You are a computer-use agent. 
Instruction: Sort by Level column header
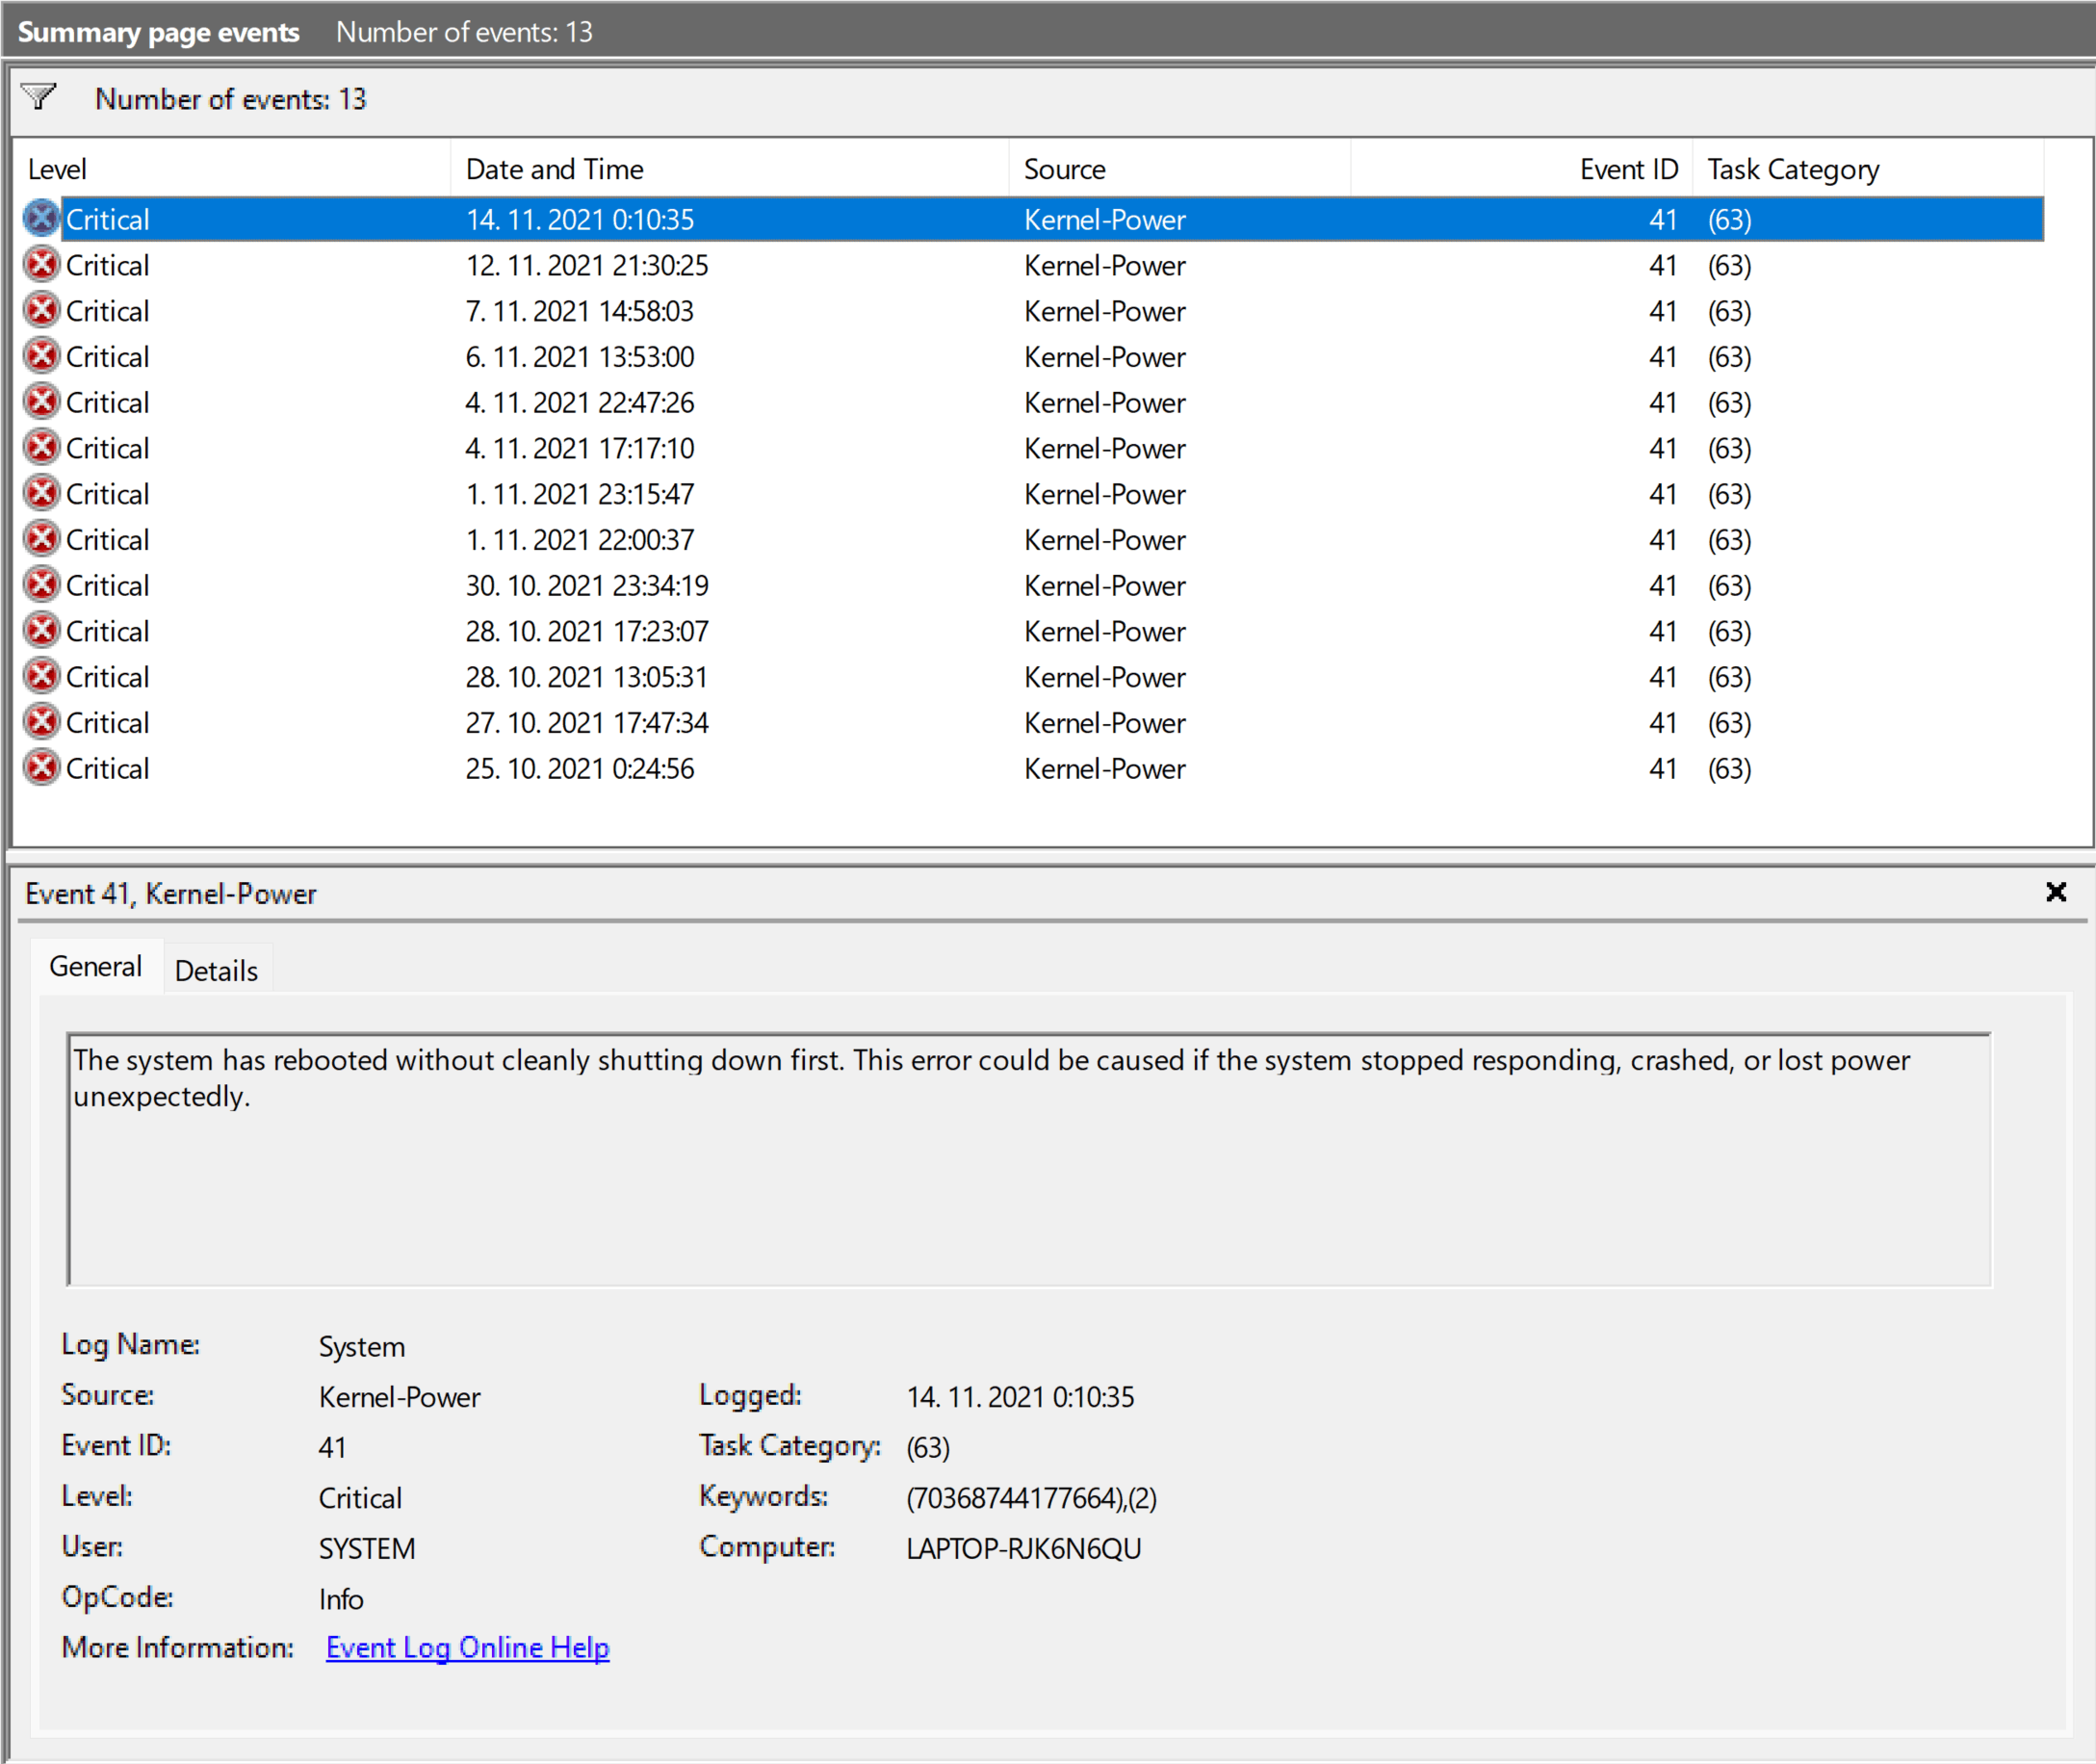(57, 169)
